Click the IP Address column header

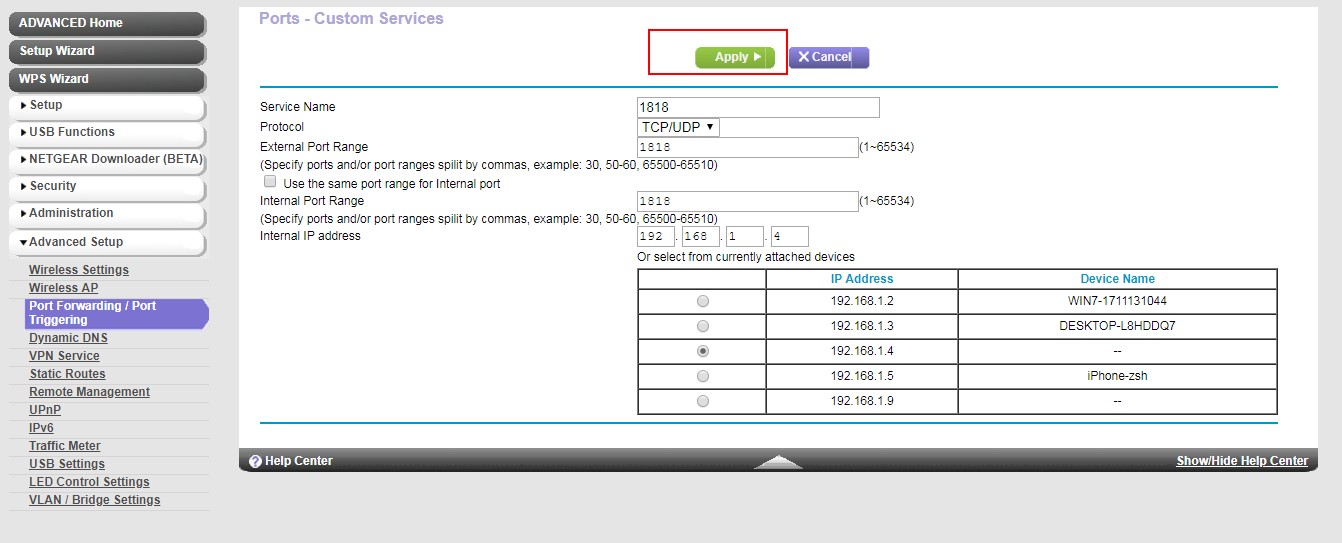(x=862, y=279)
